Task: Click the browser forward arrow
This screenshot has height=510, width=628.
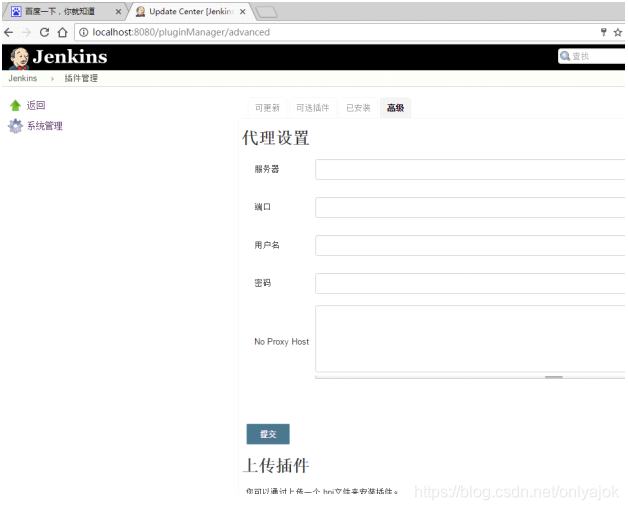Action: (x=26, y=32)
